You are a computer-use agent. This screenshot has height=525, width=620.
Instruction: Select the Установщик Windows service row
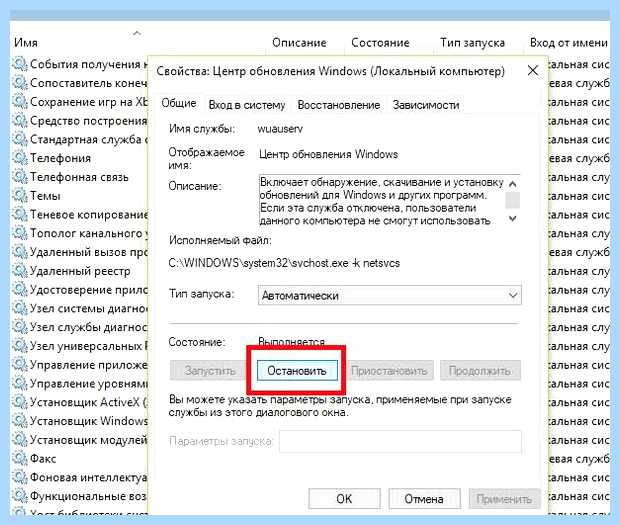tap(80, 421)
